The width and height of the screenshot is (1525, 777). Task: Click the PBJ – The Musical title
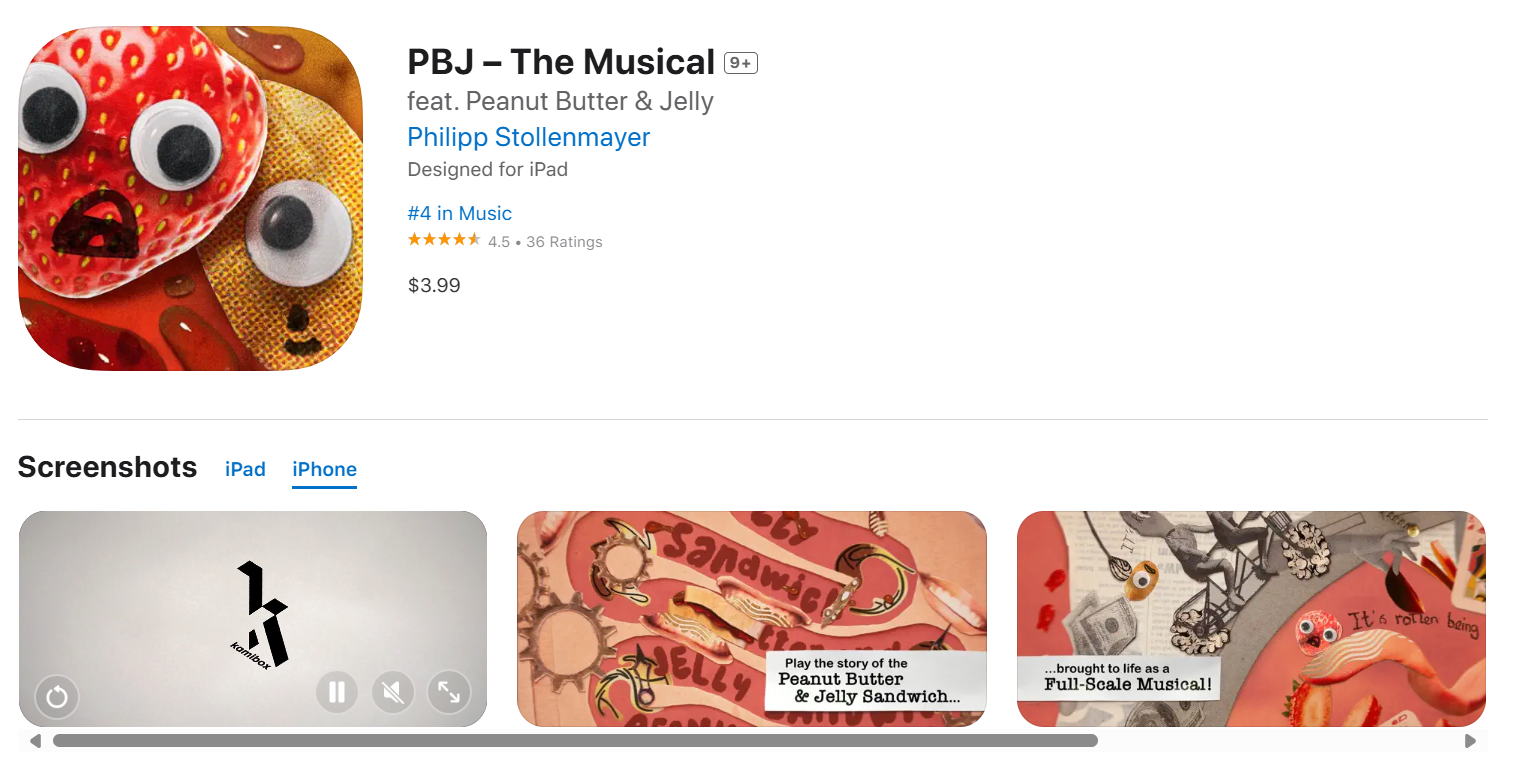tap(561, 62)
